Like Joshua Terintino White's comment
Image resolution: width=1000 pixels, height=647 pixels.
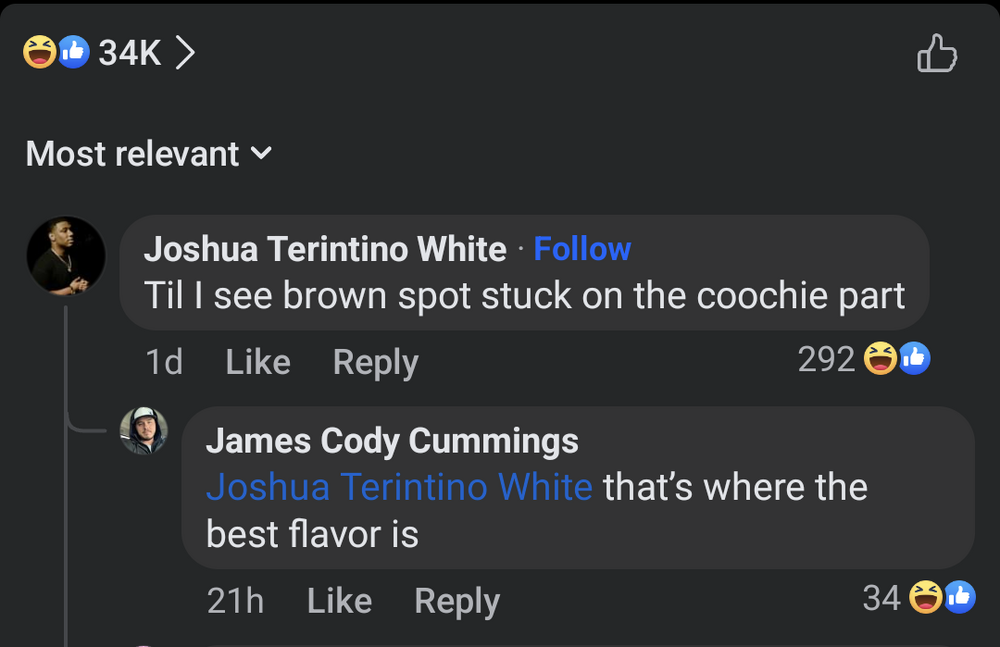(x=257, y=362)
